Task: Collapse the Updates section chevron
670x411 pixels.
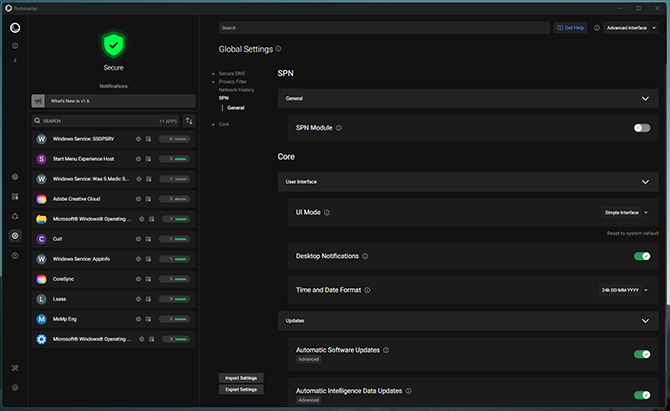Action: [645, 321]
